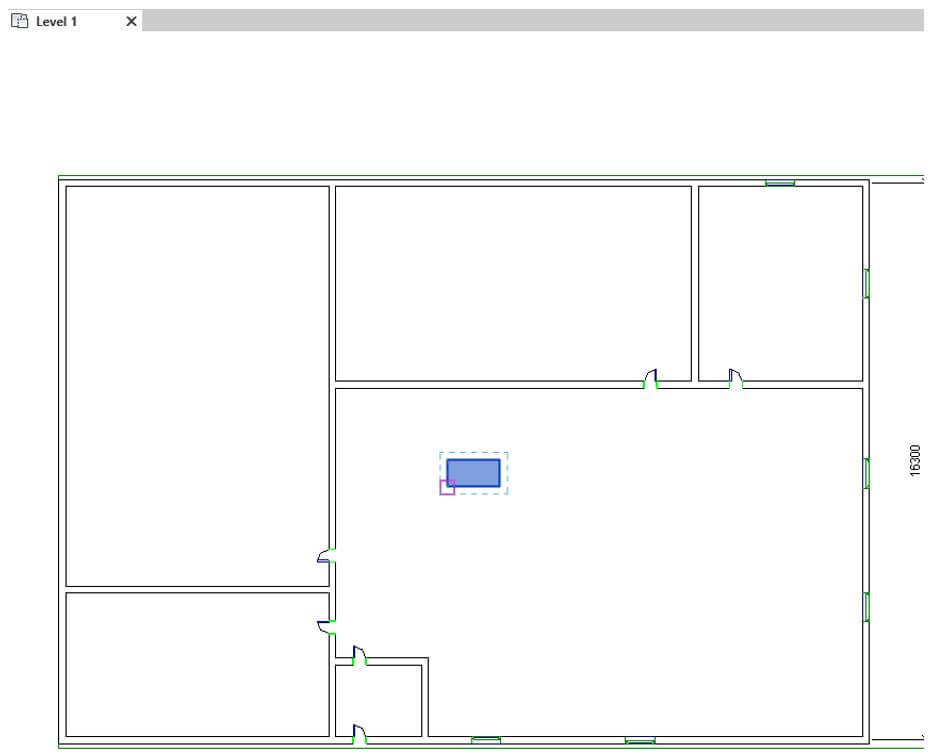
Task: Click the green window near the top-right corner
Action: (x=781, y=183)
